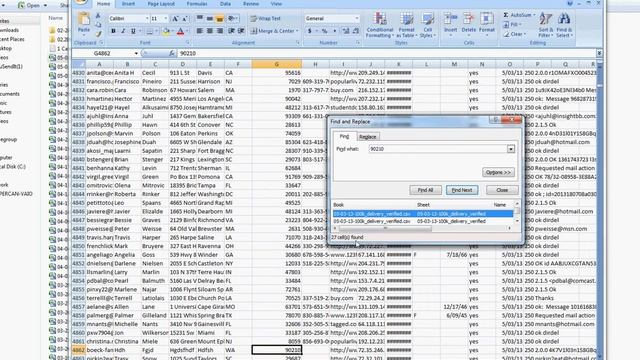Select column G header
This screenshot has height=360, width=640.
[277, 64]
